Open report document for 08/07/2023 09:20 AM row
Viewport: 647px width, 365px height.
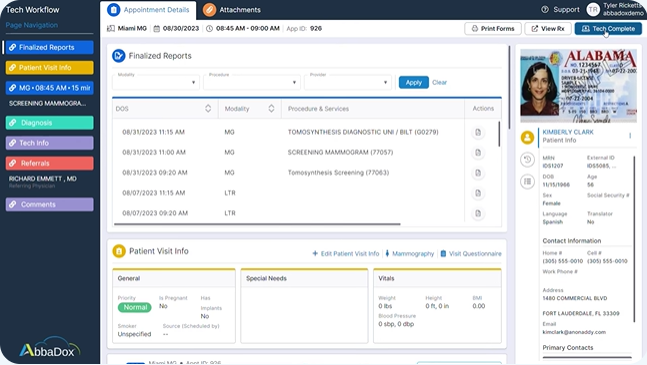coord(478,213)
